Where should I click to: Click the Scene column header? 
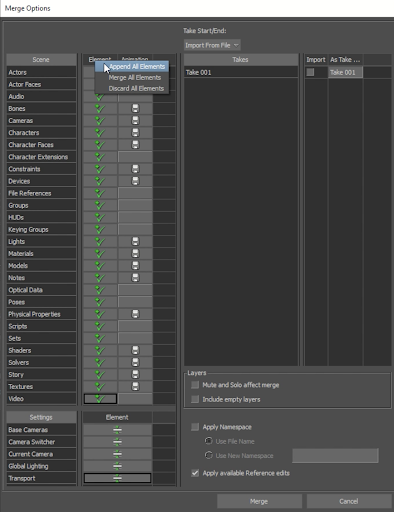pos(41,60)
